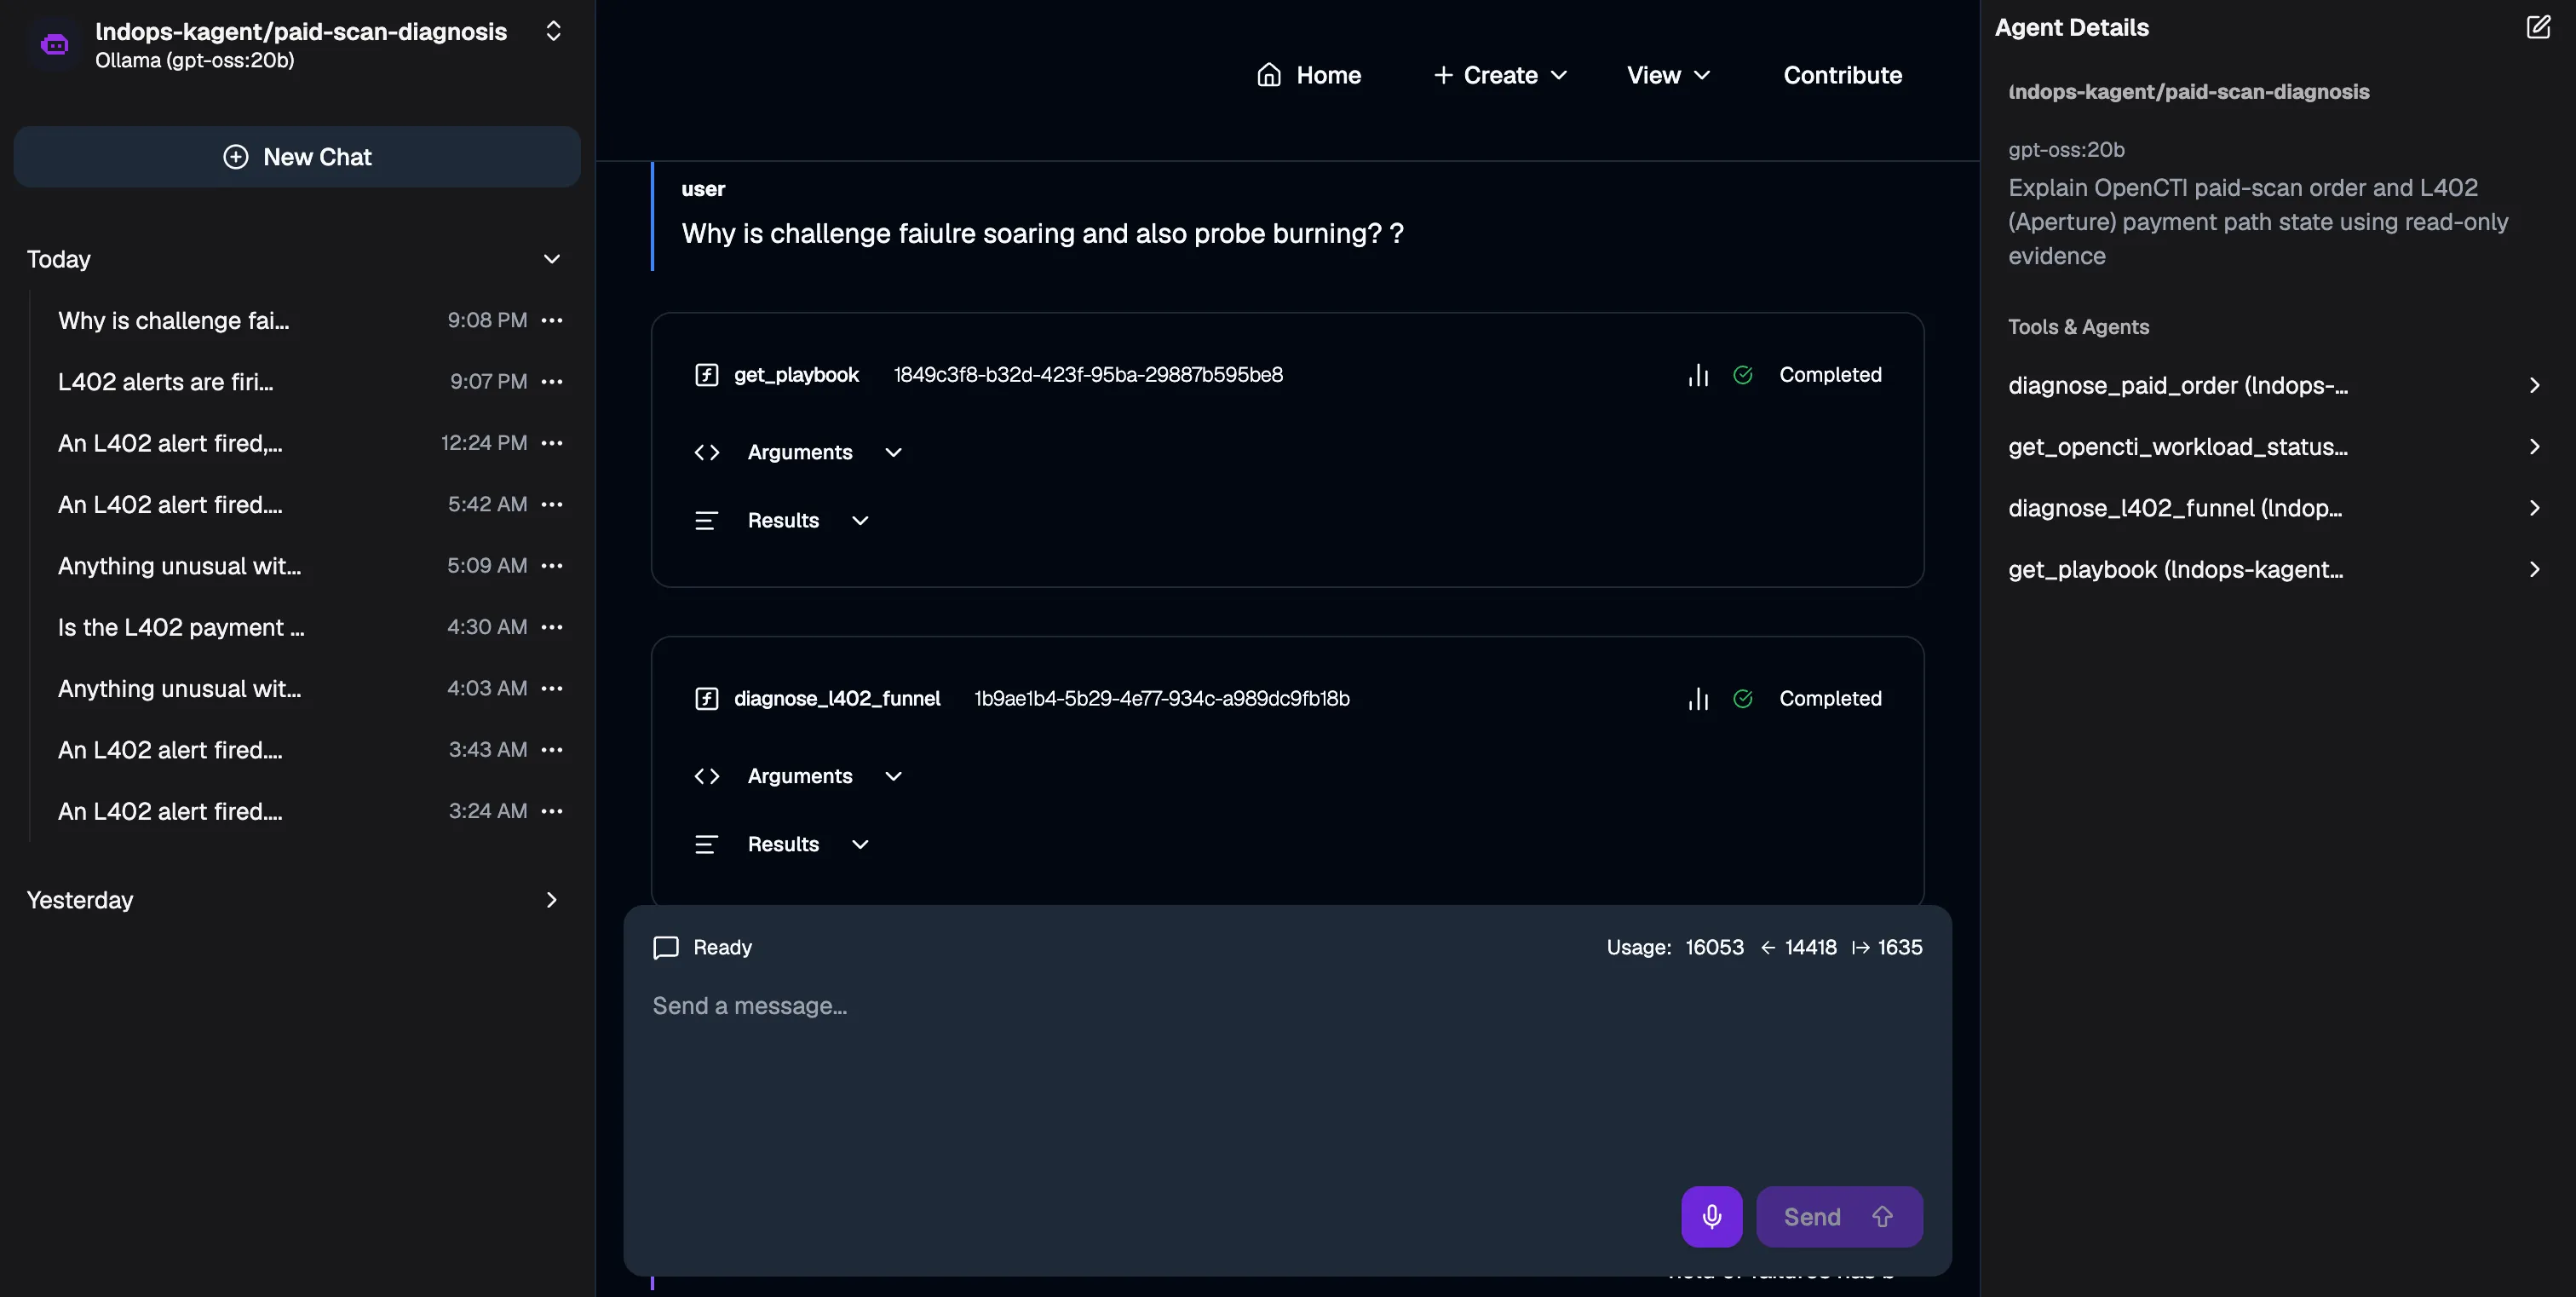Viewport: 2576px width, 1297px height.
Task: Open chat 'Is the L402 payment ...'
Action: (x=181, y=627)
